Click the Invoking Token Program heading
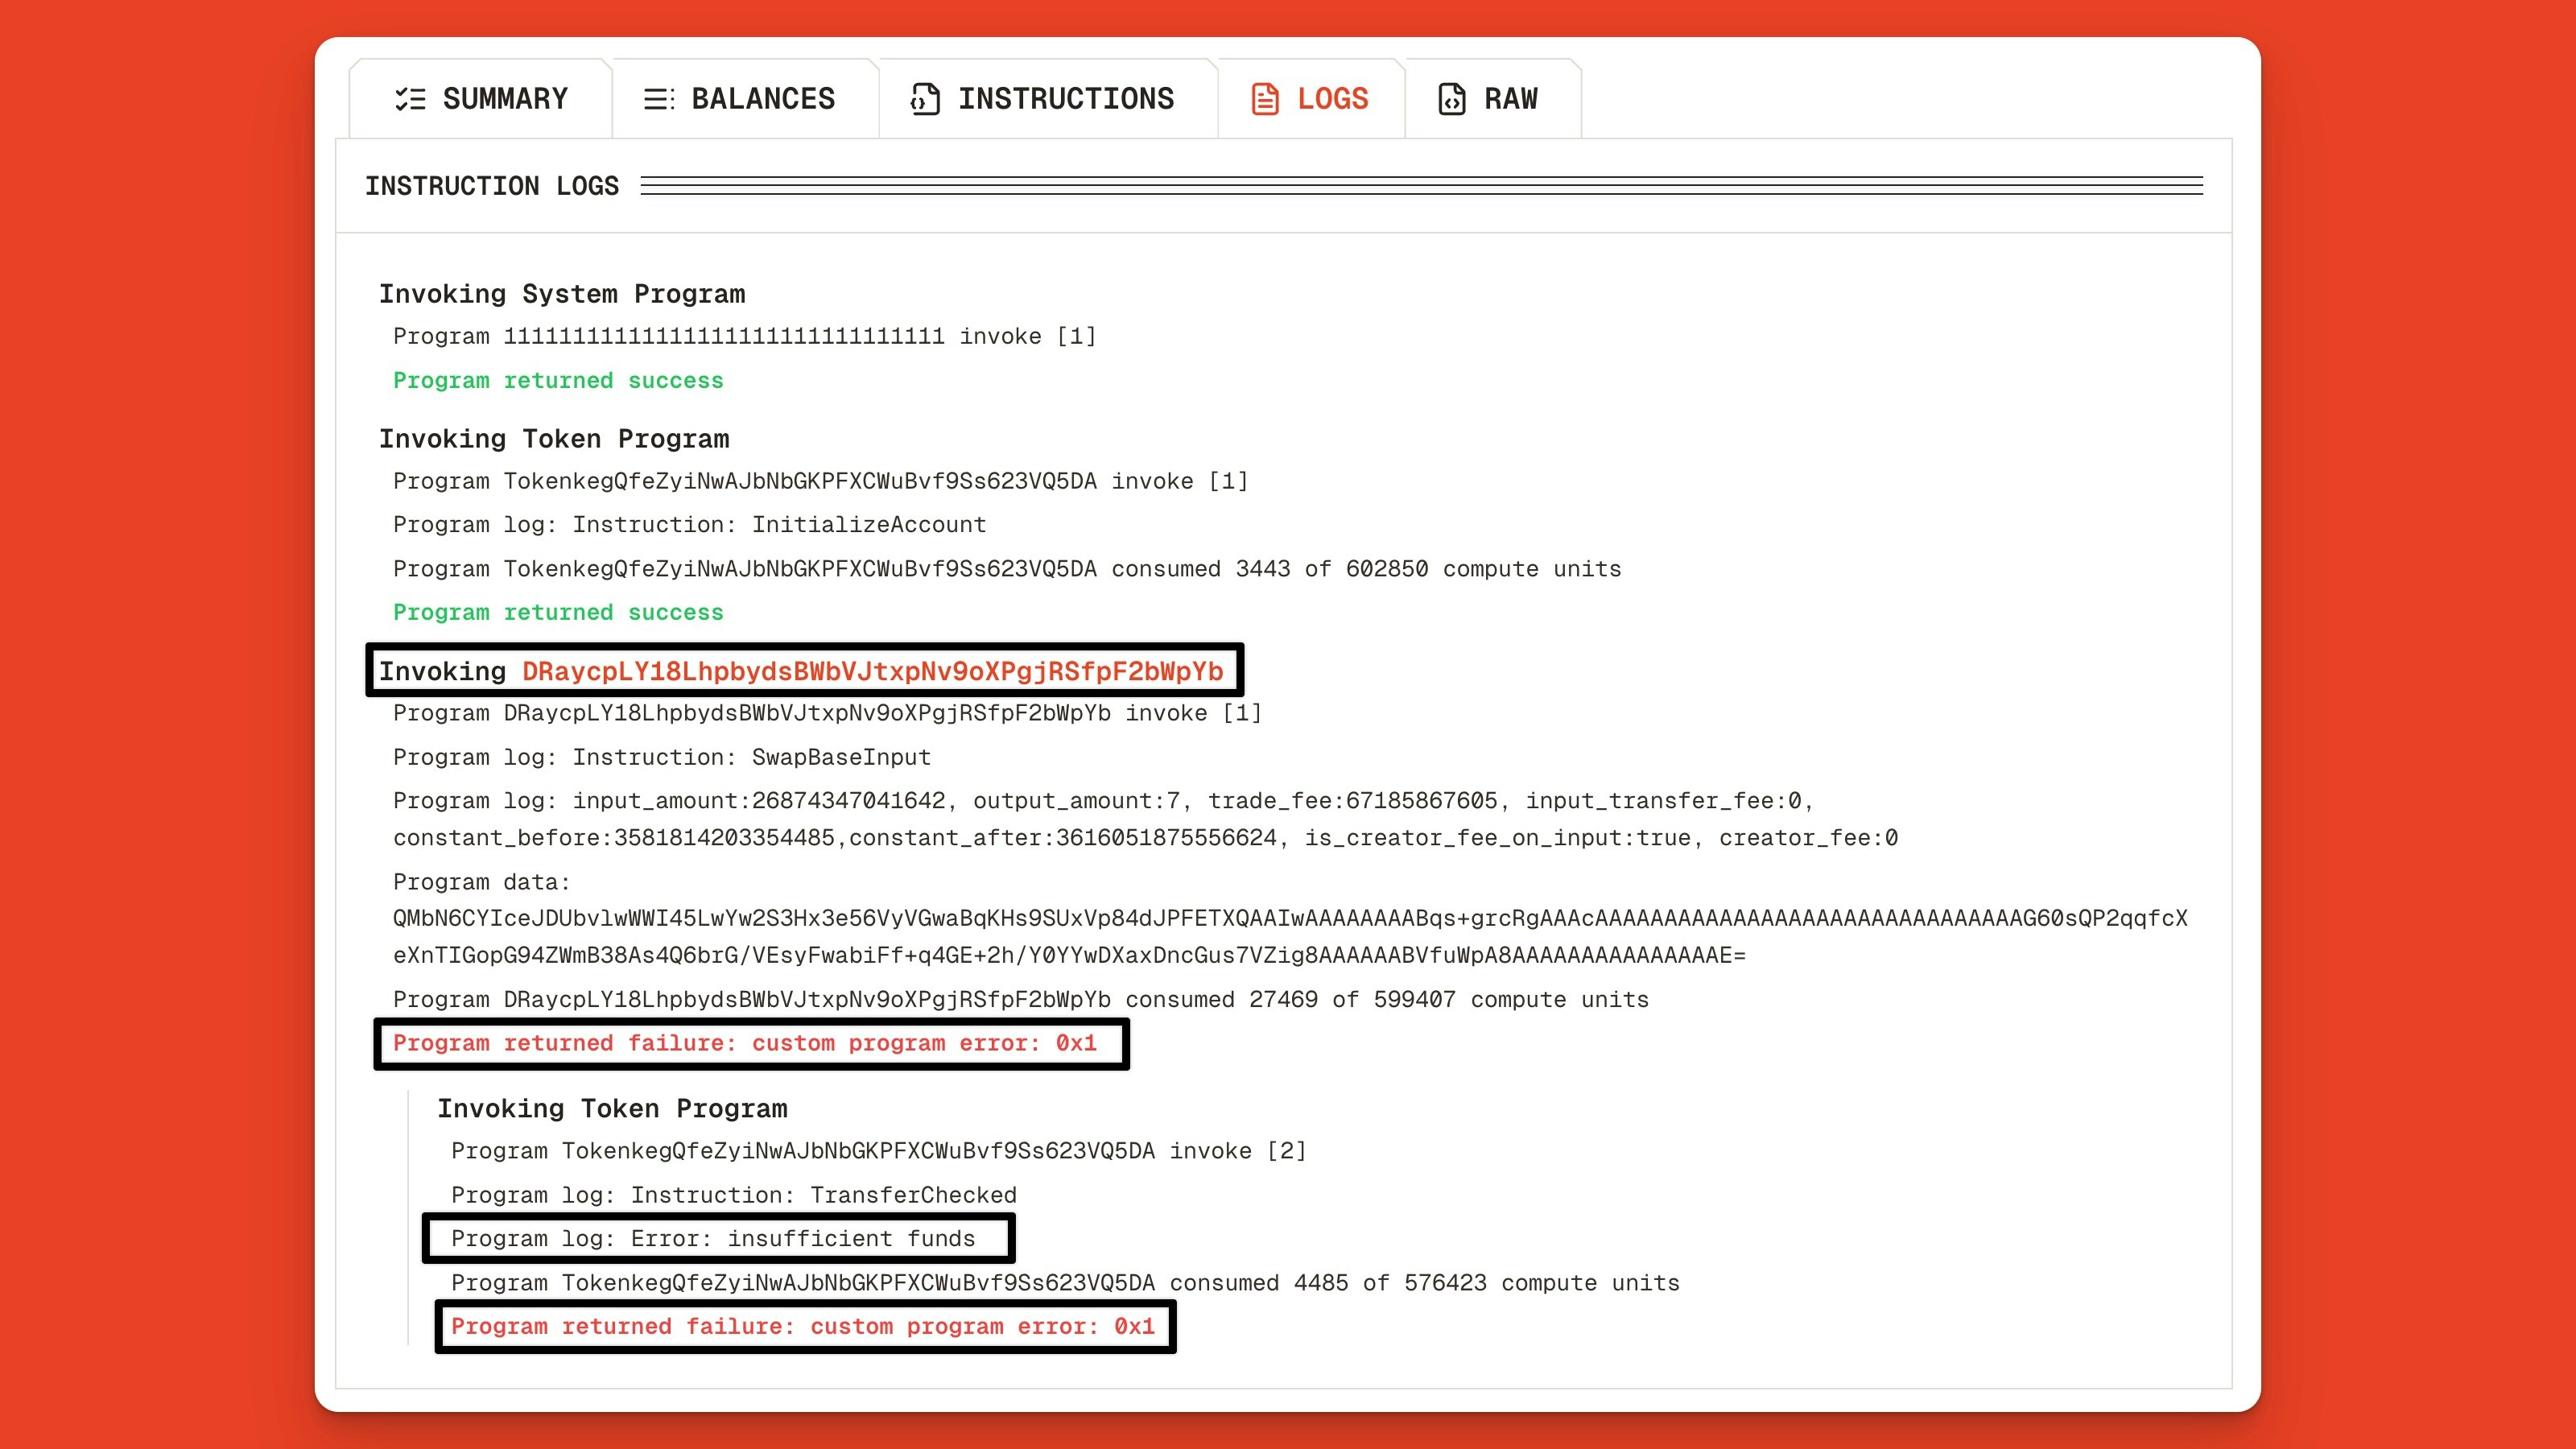 (553, 439)
